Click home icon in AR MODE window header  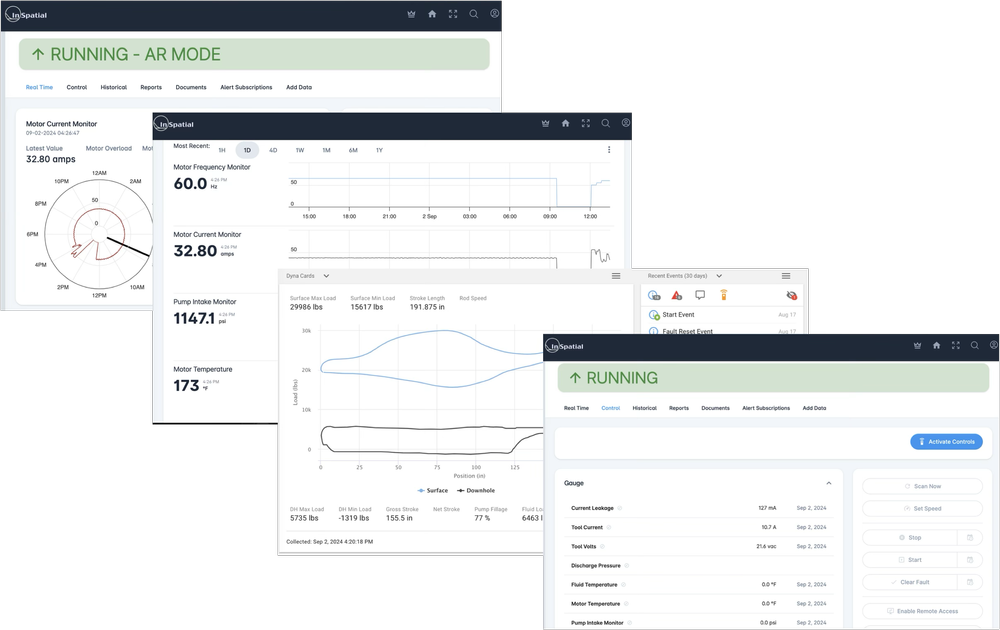(x=432, y=14)
